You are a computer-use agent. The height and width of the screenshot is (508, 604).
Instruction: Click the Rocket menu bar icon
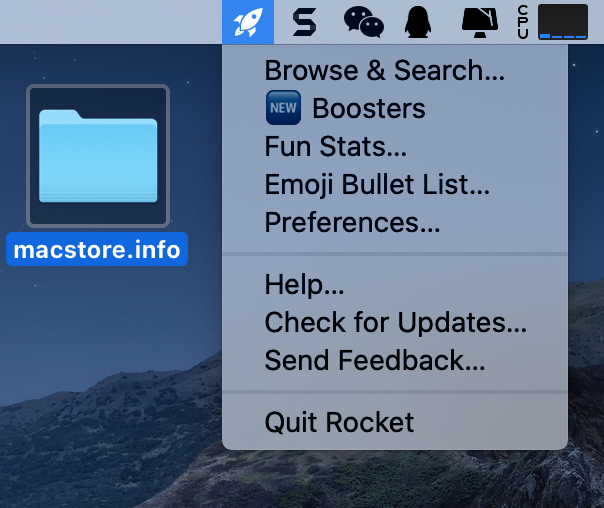point(248,22)
